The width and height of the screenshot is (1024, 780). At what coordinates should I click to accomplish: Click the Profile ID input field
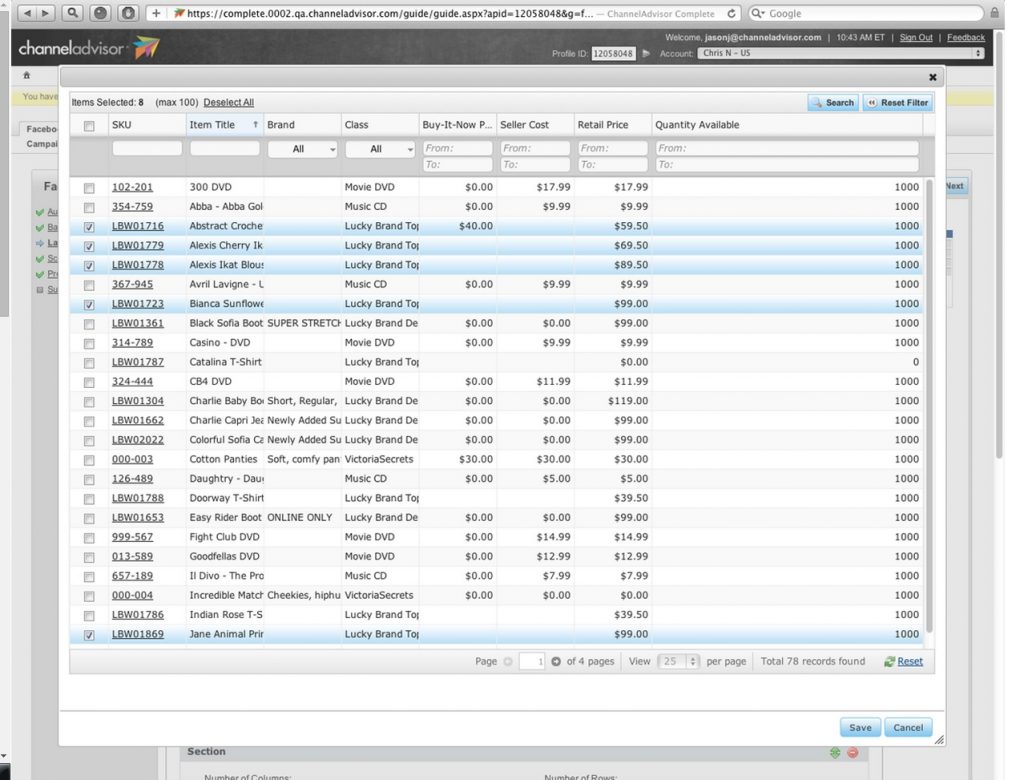[613, 54]
